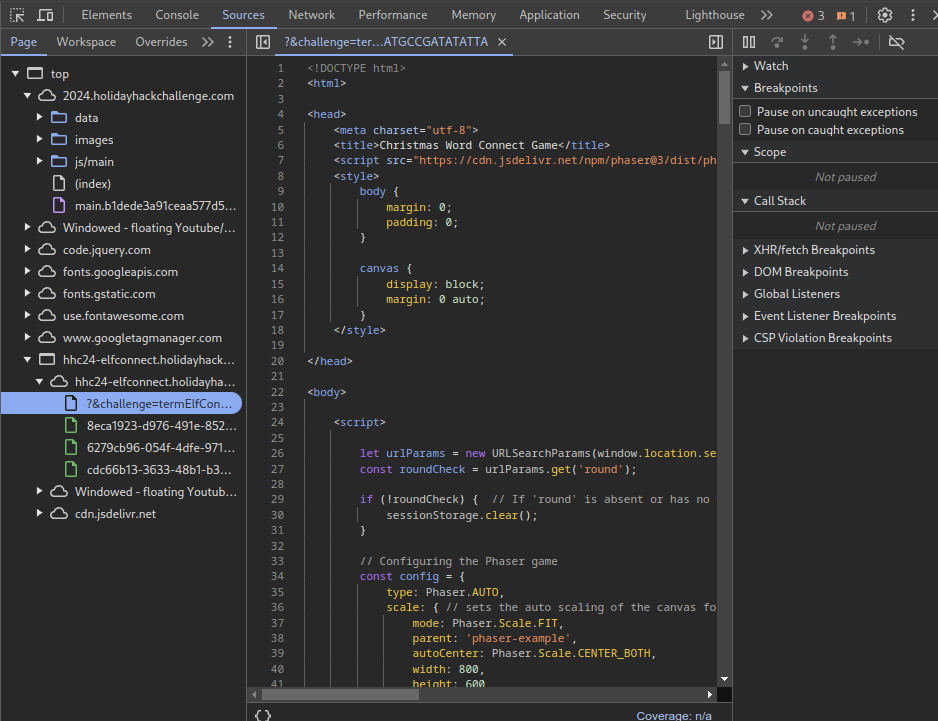Viewport: 938px width, 721px height.
Task: Close the ?&challenge=ter...ATGCCGATATATTA file tab
Action: point(502,42)
